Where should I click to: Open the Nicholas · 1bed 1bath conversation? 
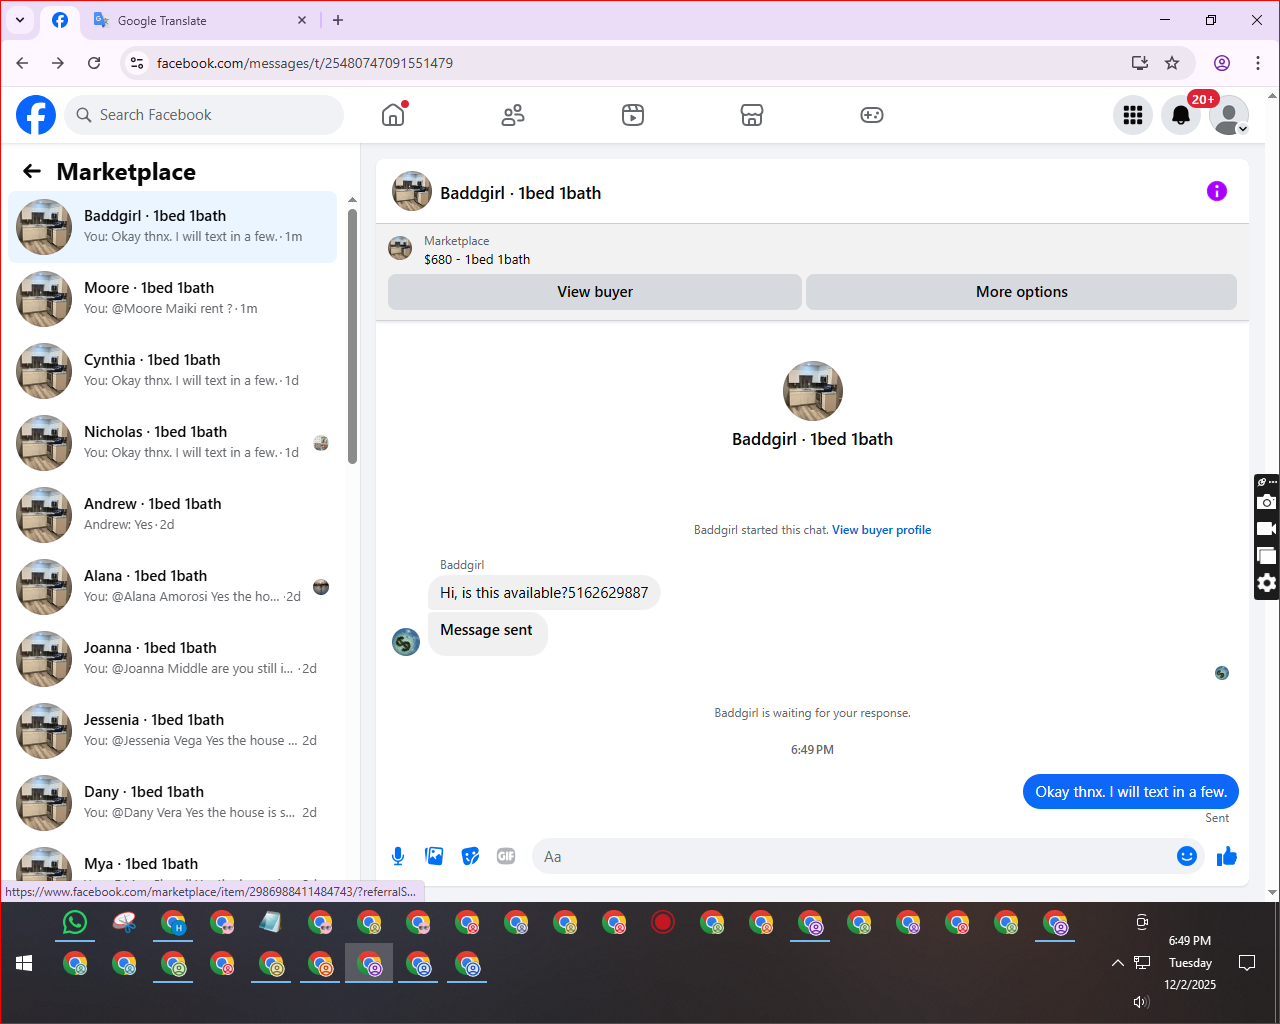[173, 443]
